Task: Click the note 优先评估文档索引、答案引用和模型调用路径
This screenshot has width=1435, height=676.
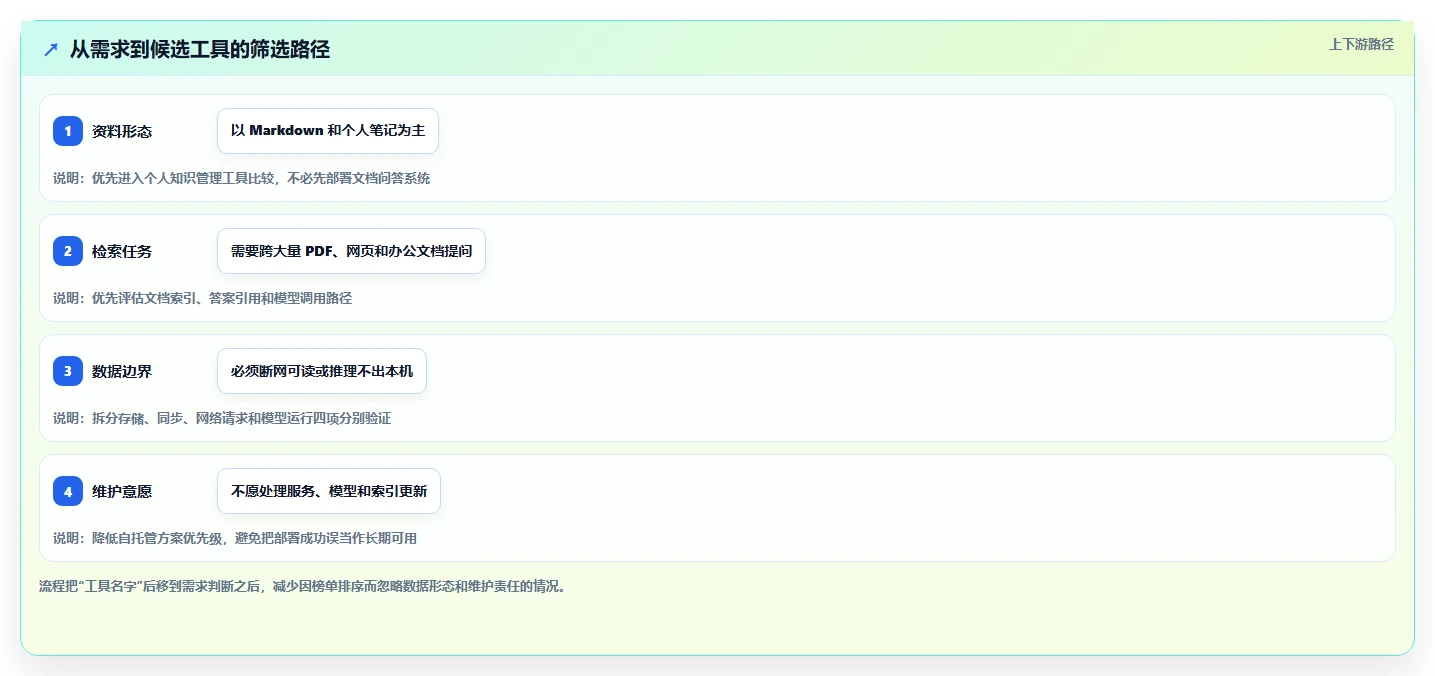Action: coord(203,298)
